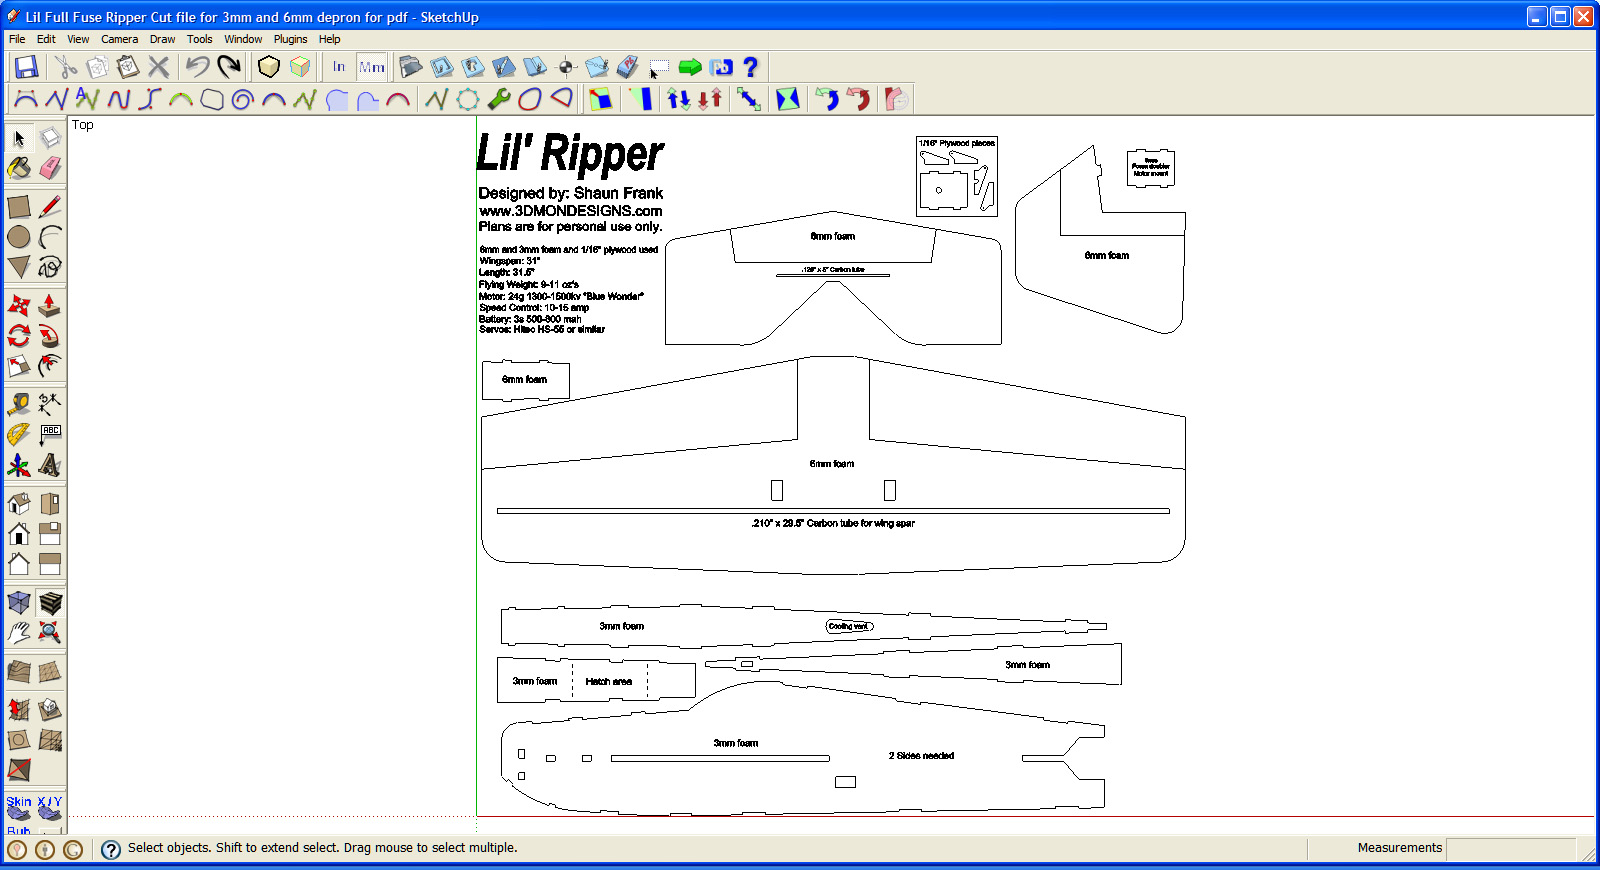
Task: Select the Protractor tool
Action: point(19,434)
